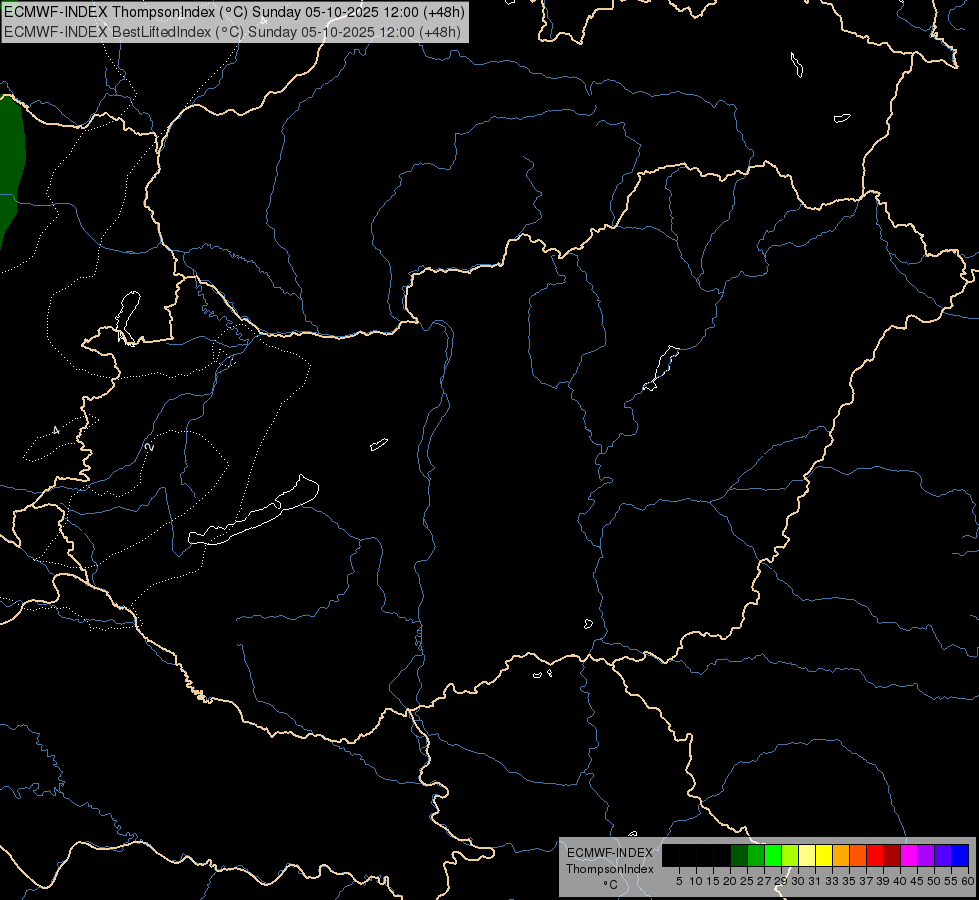Screen dimensions: 979x900
Task: Click the small lake northeast of Balaton
Action: [x=379, y=444]
